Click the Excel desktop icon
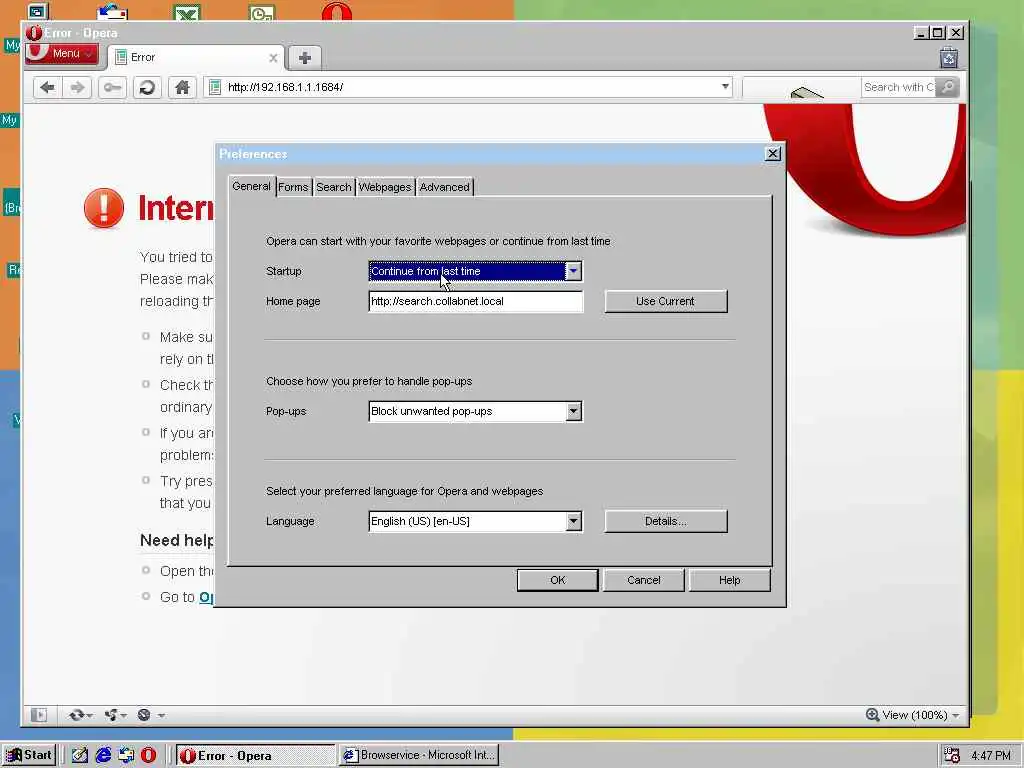Image resolution: width=1024 pixels, height=768 pixels. [x=187, y=12]
